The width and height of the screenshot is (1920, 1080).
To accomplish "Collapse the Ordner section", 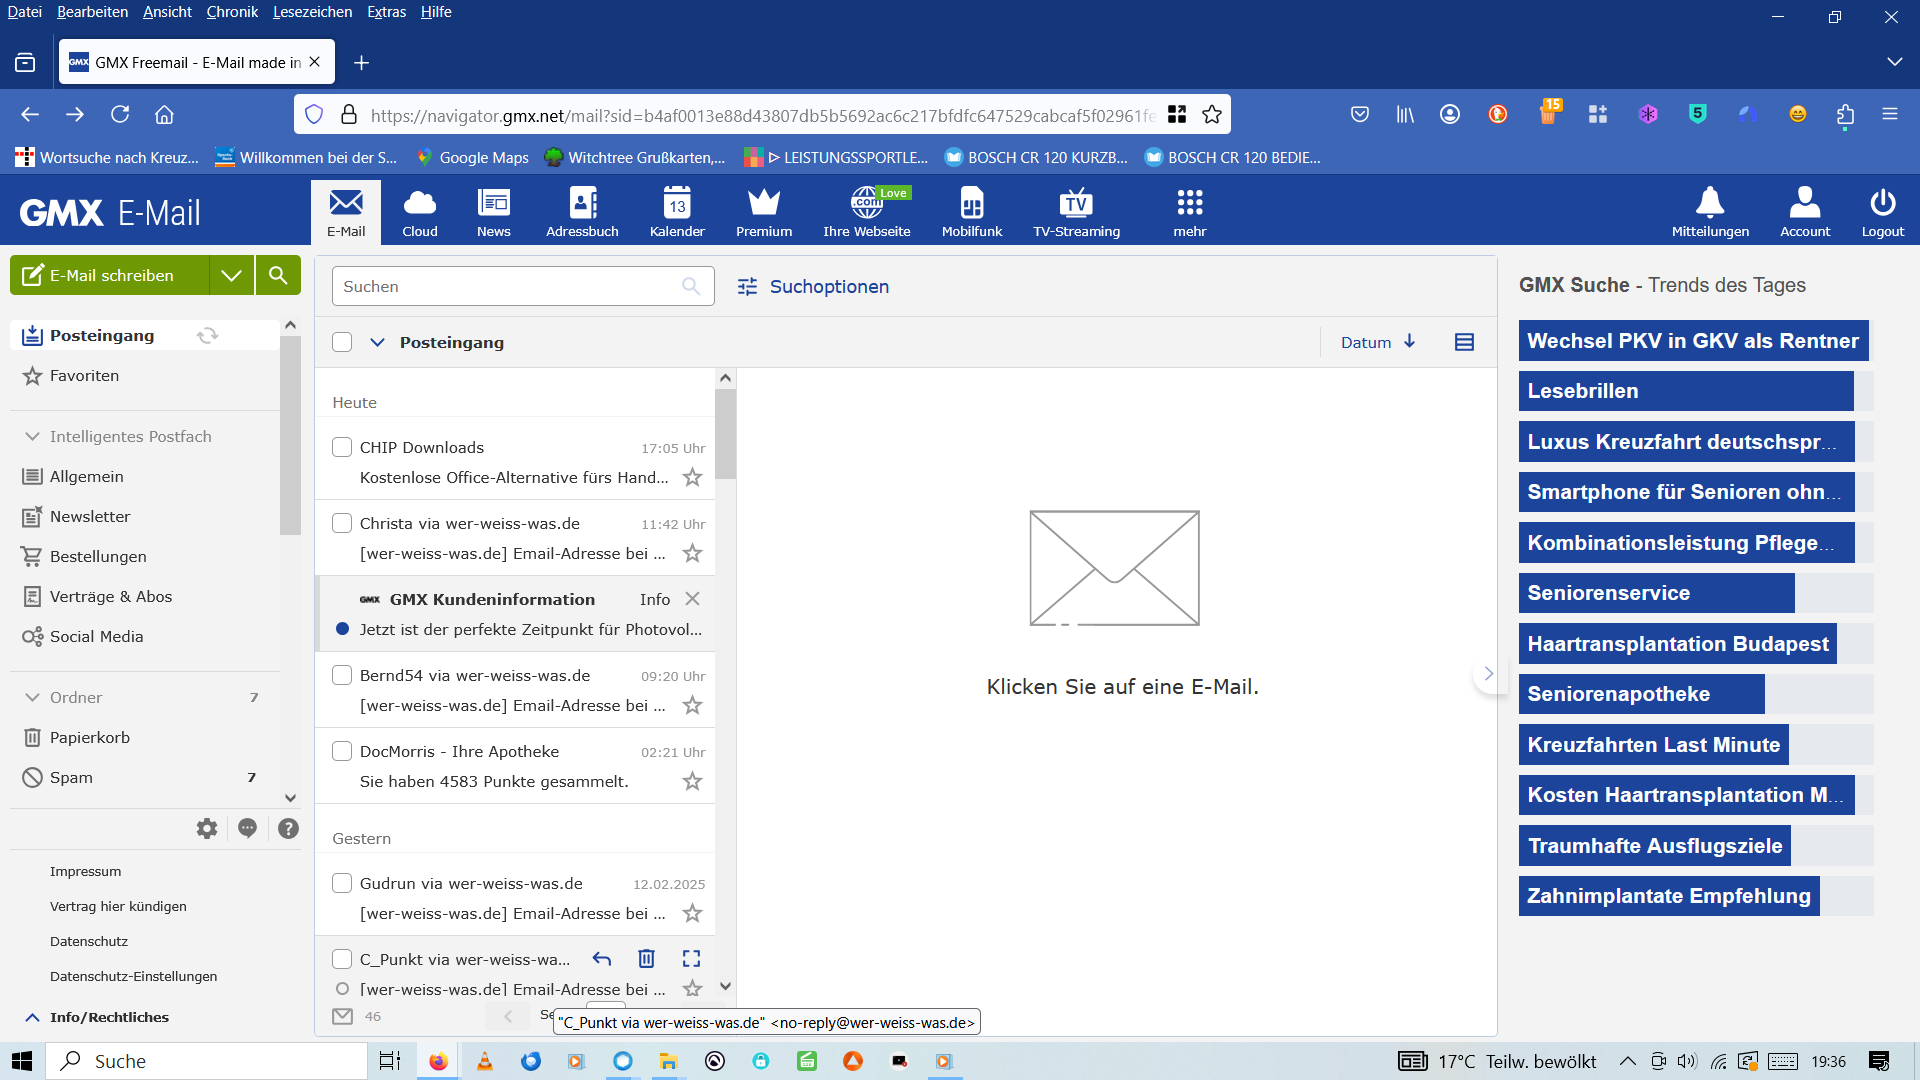I will pos(32,698).
